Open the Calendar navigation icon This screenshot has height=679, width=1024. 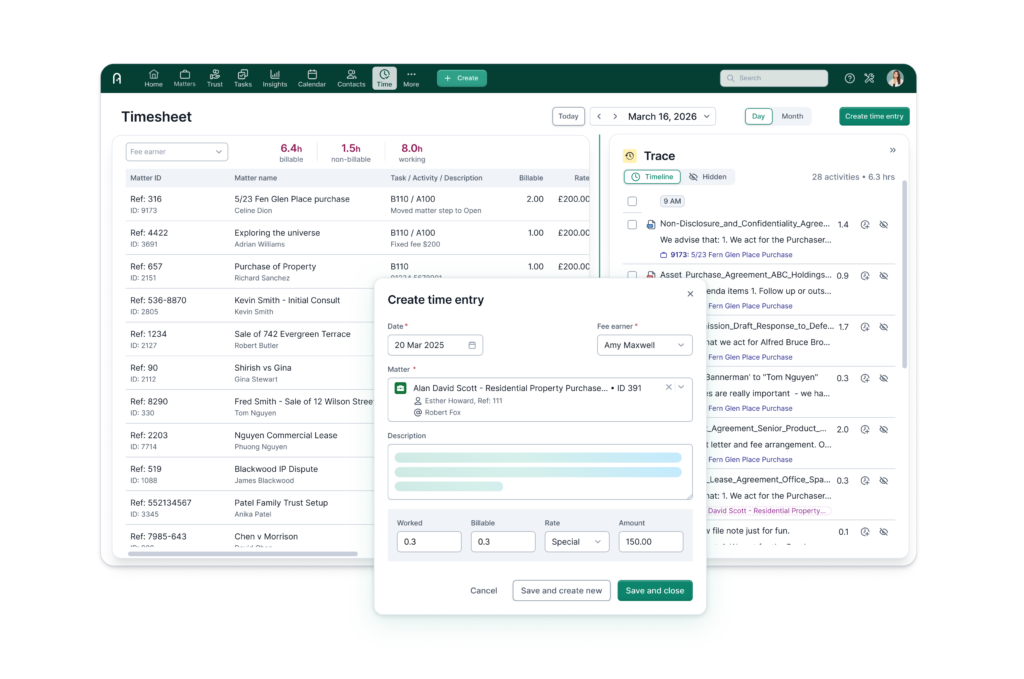point(312,78)
